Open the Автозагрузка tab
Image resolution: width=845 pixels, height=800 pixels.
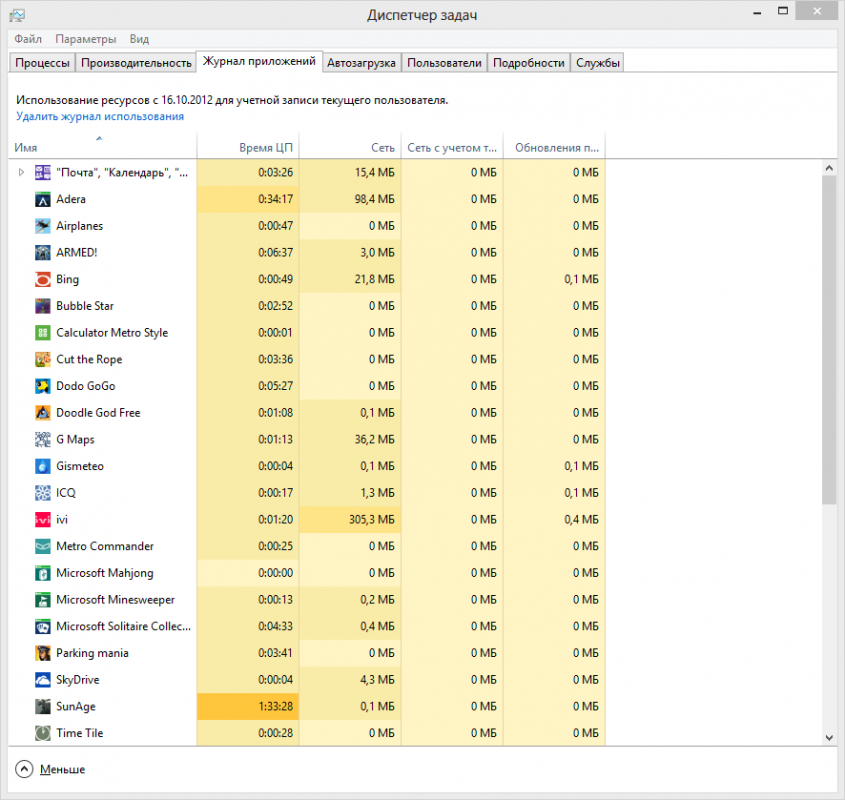361,63
